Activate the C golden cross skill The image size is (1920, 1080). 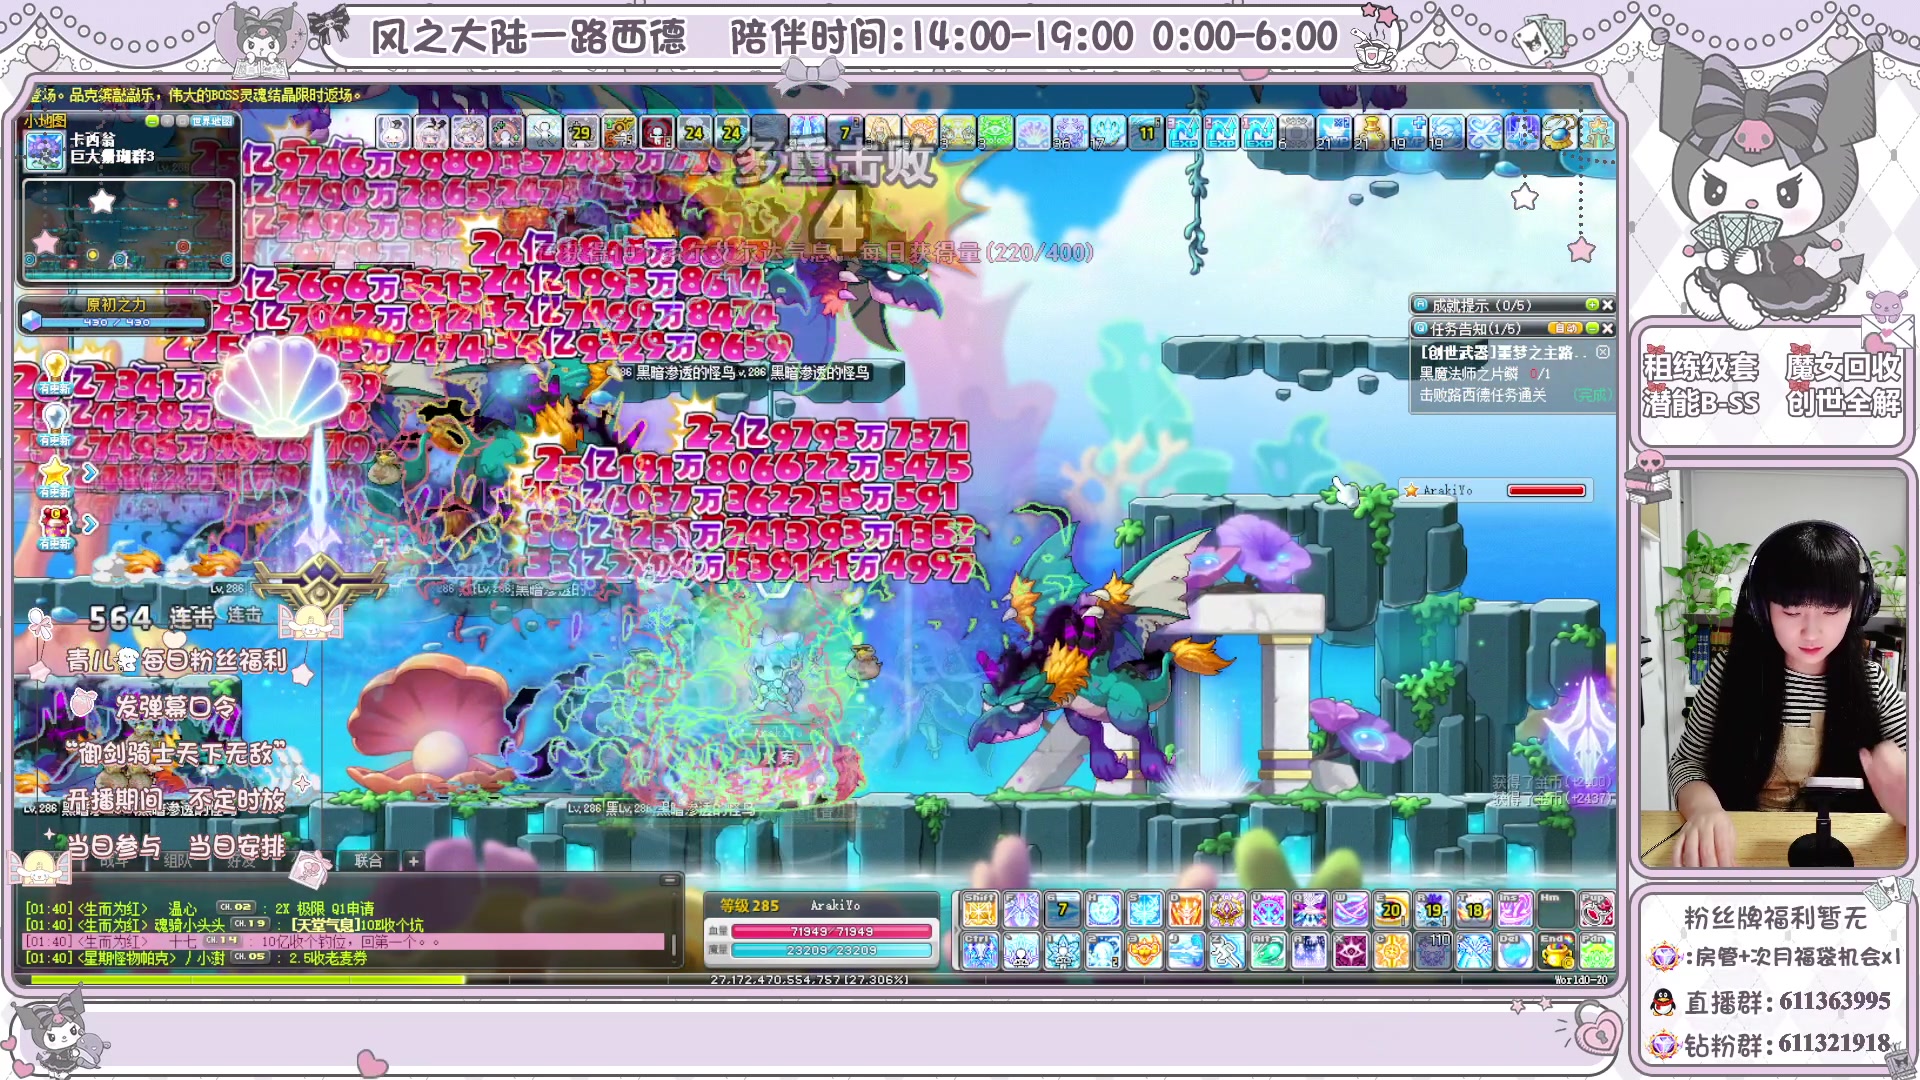1390,951
